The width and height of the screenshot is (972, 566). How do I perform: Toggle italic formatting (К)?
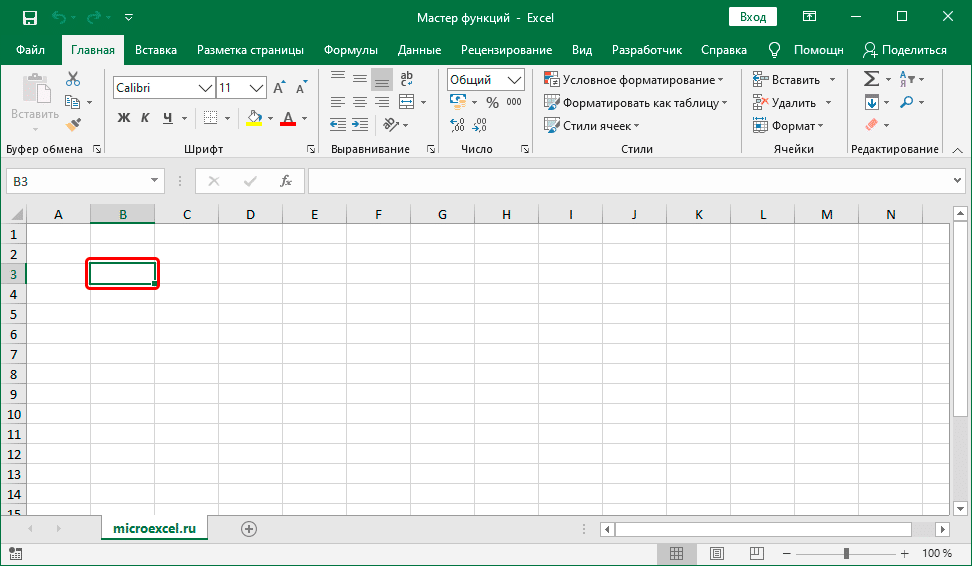pyautogui.click(x=144, y=118)
